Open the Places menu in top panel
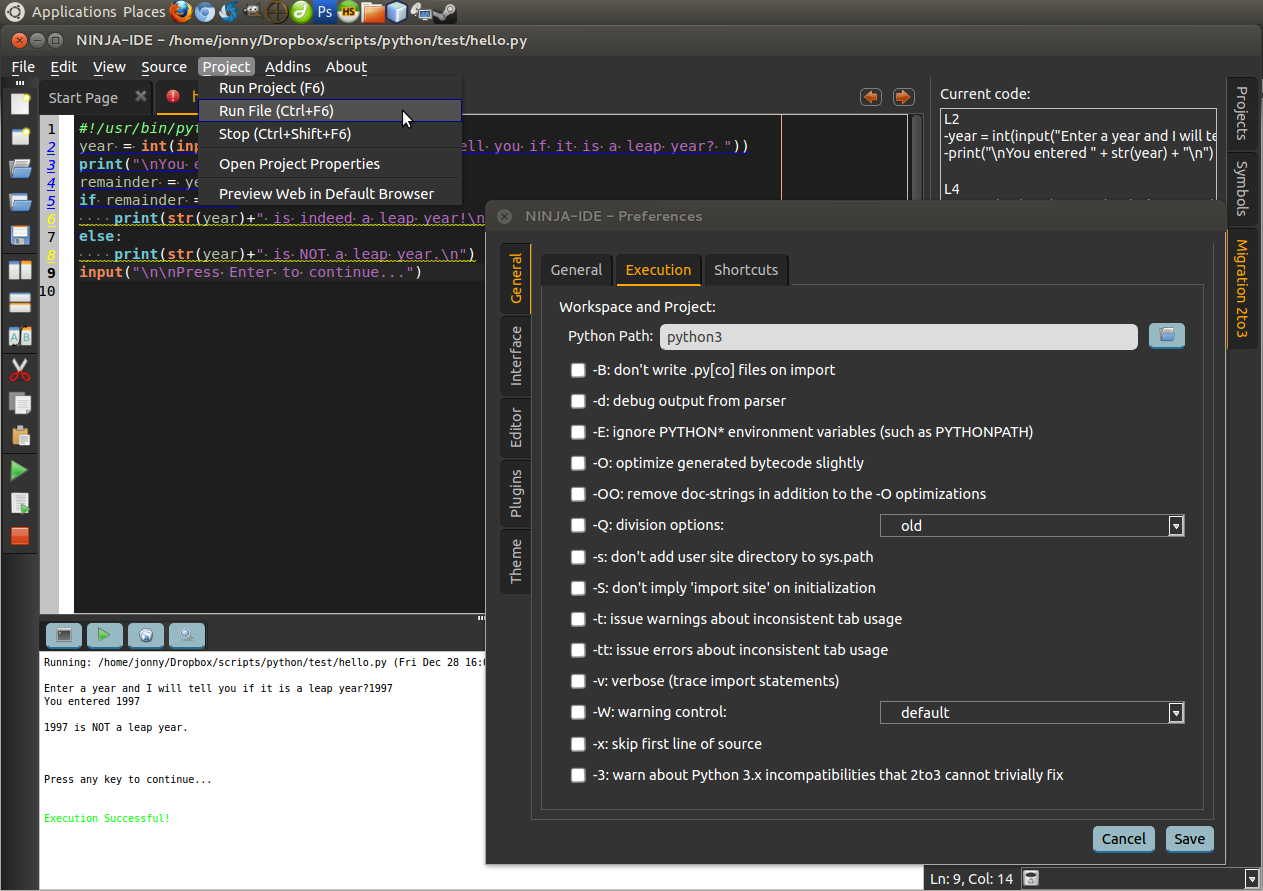The height and width of the screenshot is (891, 1263). pos(144,12)
